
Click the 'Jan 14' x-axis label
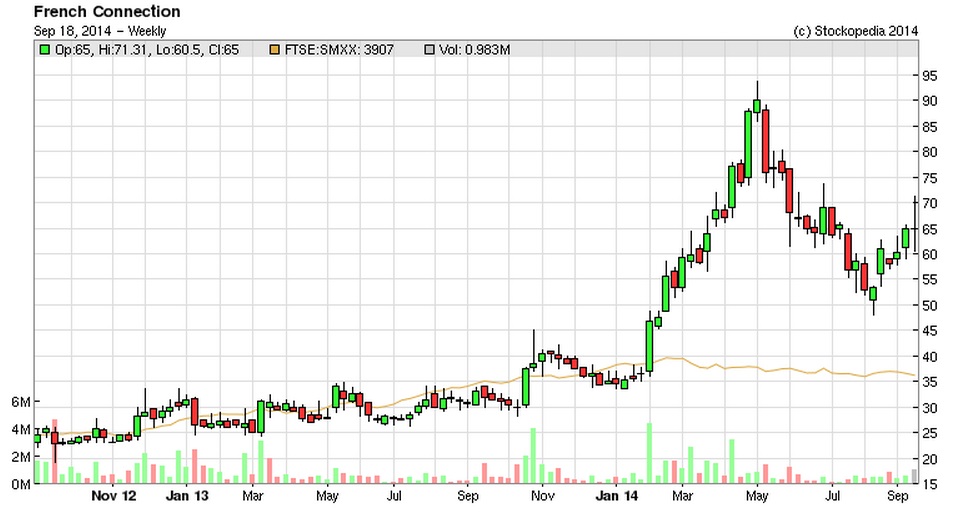[x=617, y=496]
